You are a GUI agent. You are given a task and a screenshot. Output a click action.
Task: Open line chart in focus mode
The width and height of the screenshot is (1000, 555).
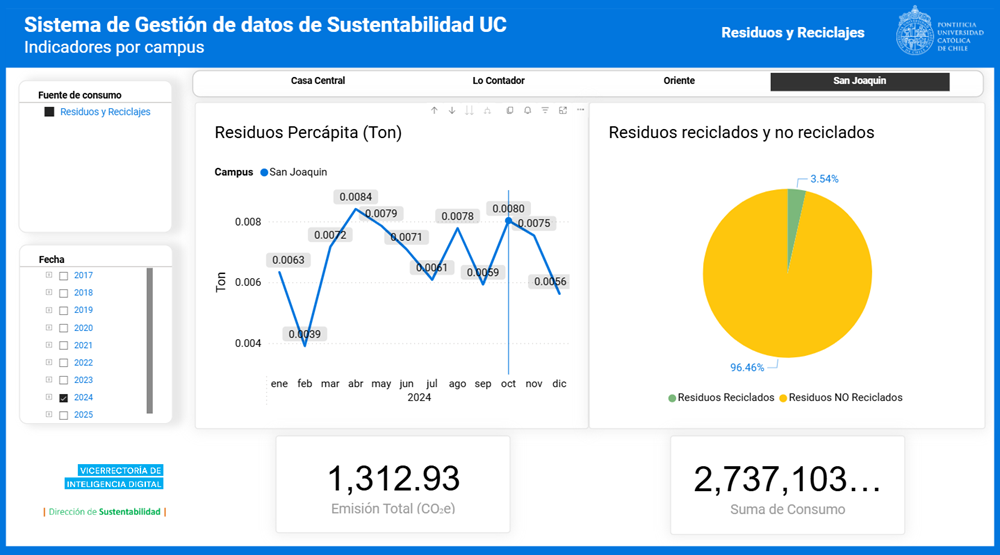[563, 111]
